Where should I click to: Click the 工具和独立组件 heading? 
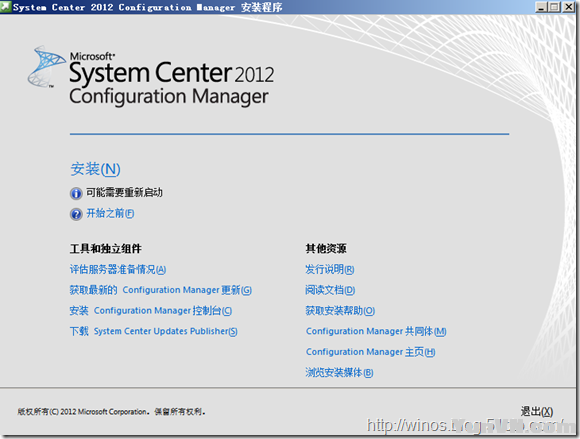coord(105,249)
